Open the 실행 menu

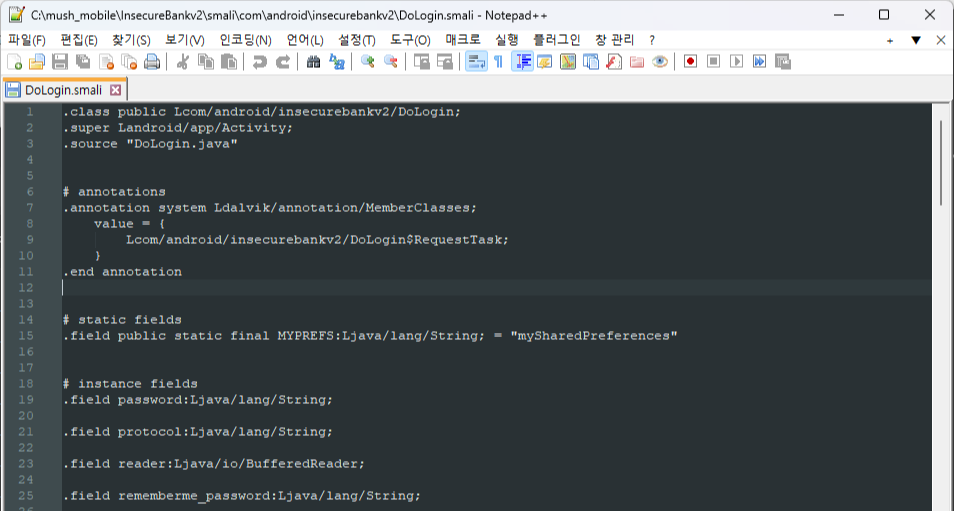(x=507, y=40)
